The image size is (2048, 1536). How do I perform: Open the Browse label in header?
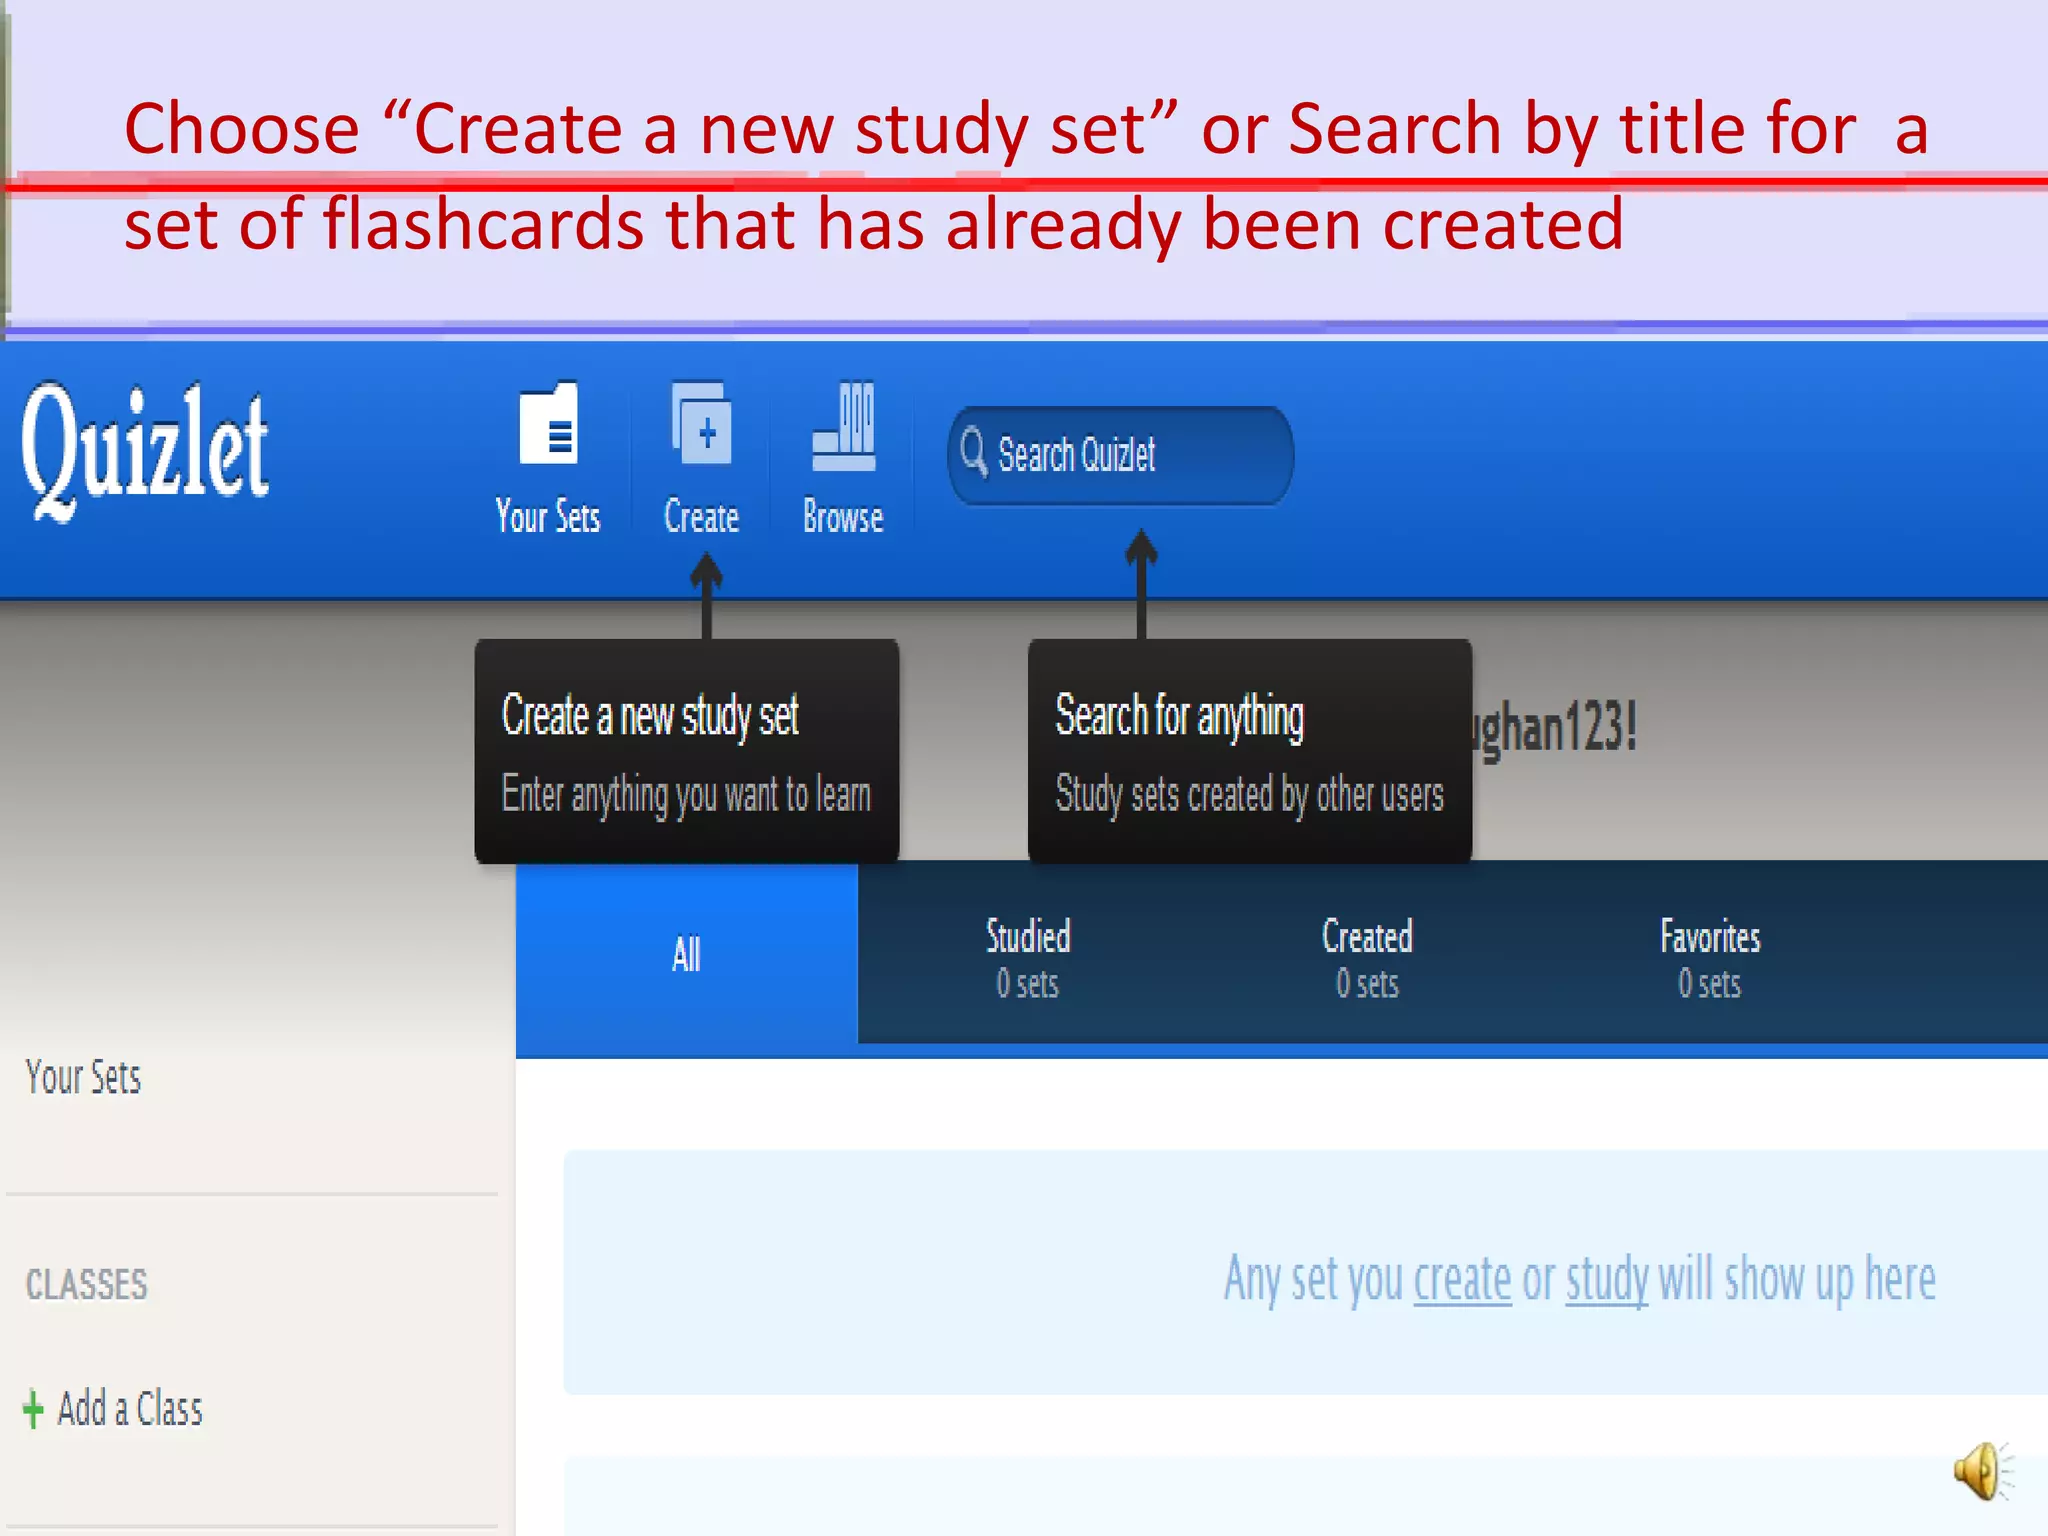[843, 517]
